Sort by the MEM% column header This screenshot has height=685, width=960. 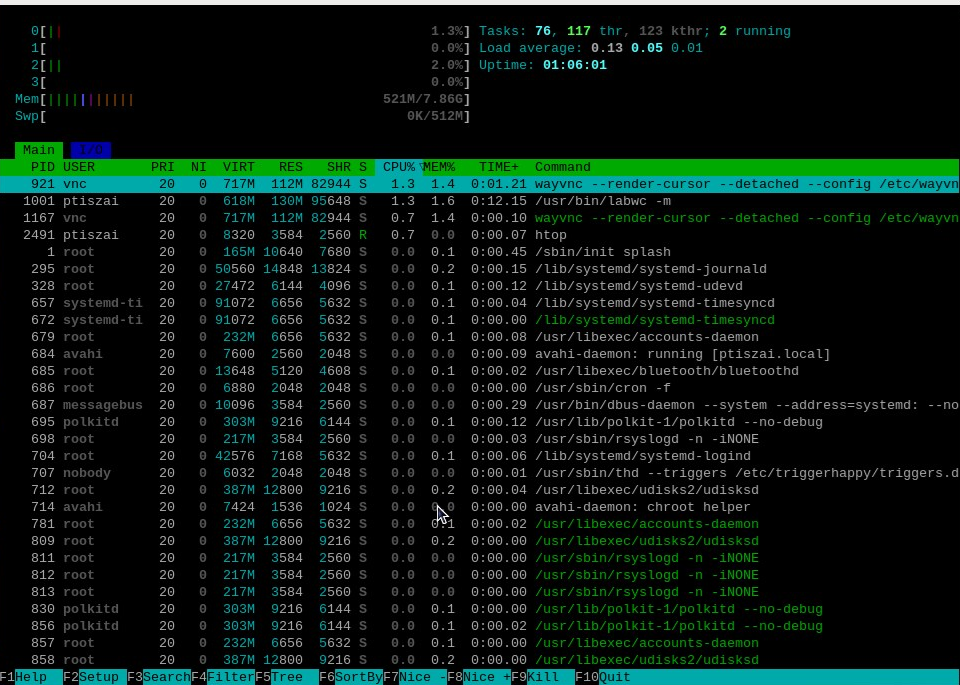[439, 167]
